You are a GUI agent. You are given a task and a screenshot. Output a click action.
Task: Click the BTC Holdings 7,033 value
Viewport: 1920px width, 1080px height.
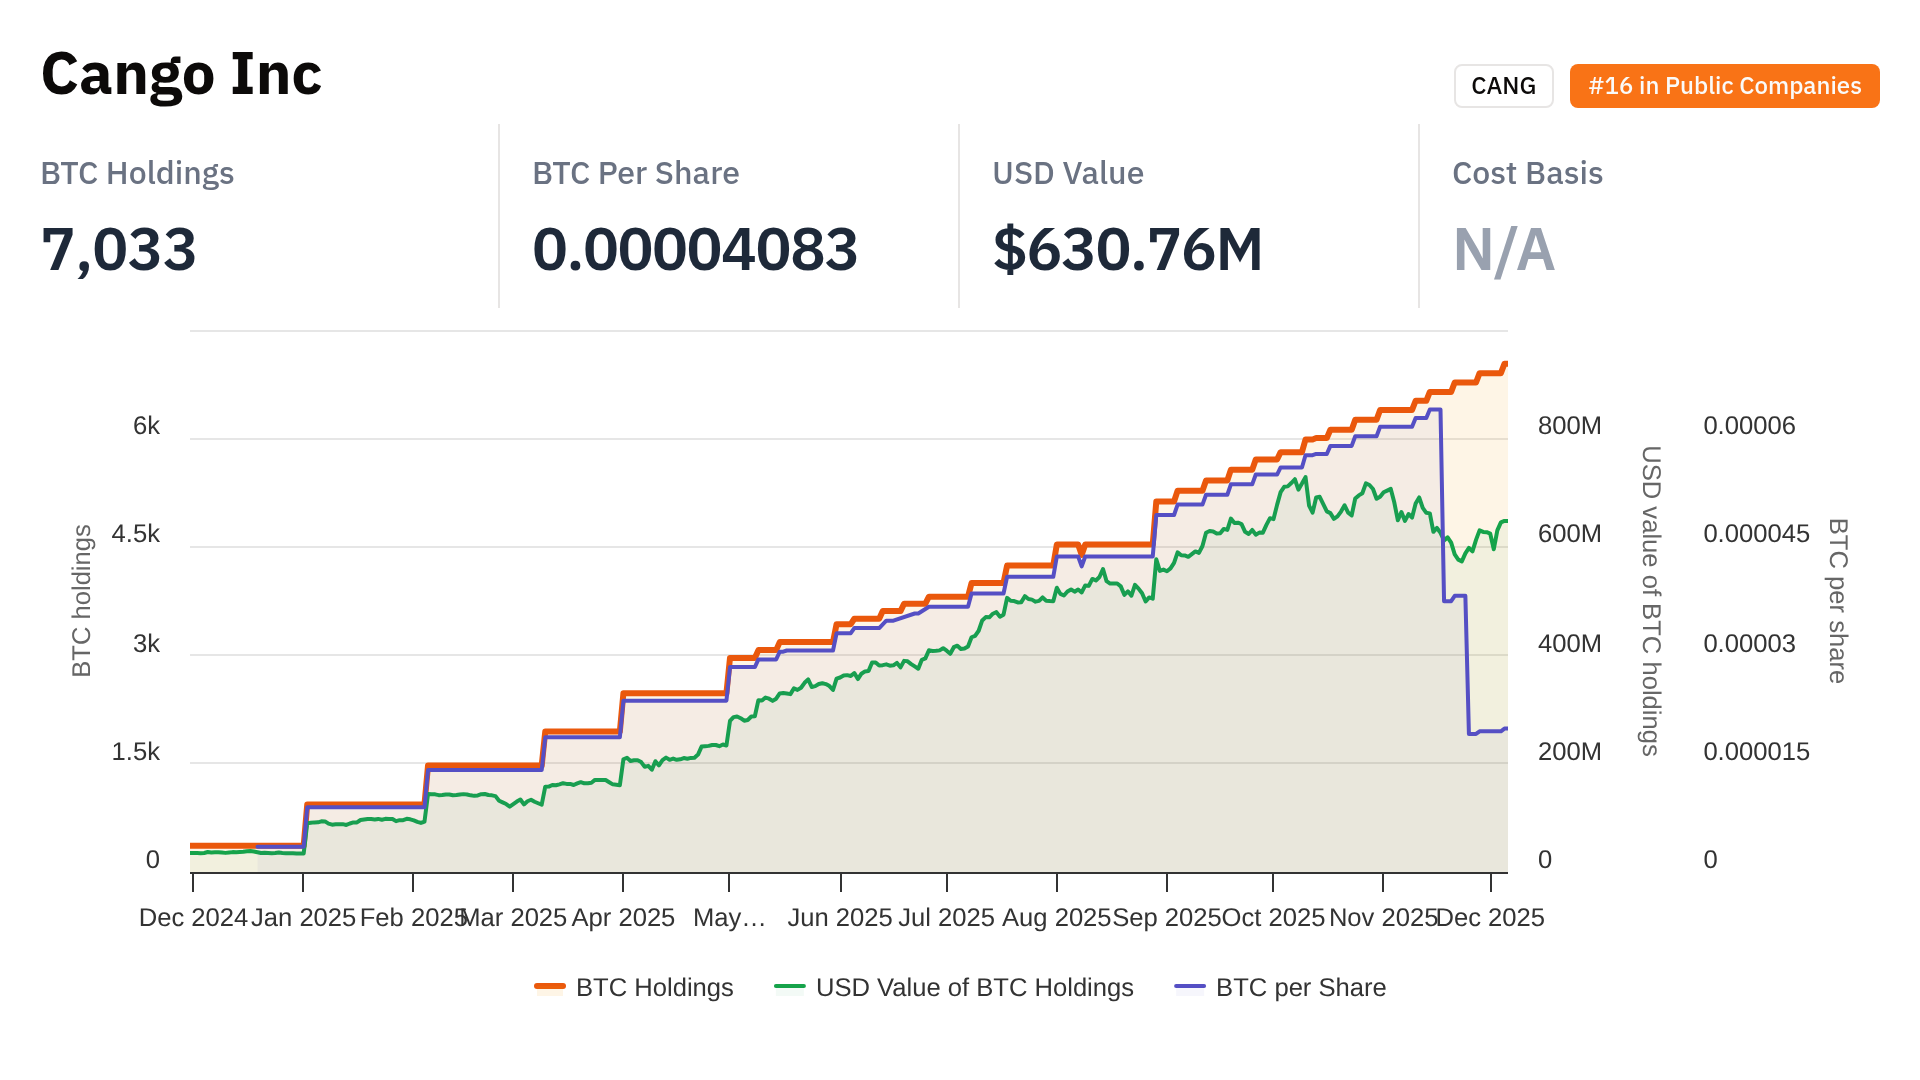119,249
